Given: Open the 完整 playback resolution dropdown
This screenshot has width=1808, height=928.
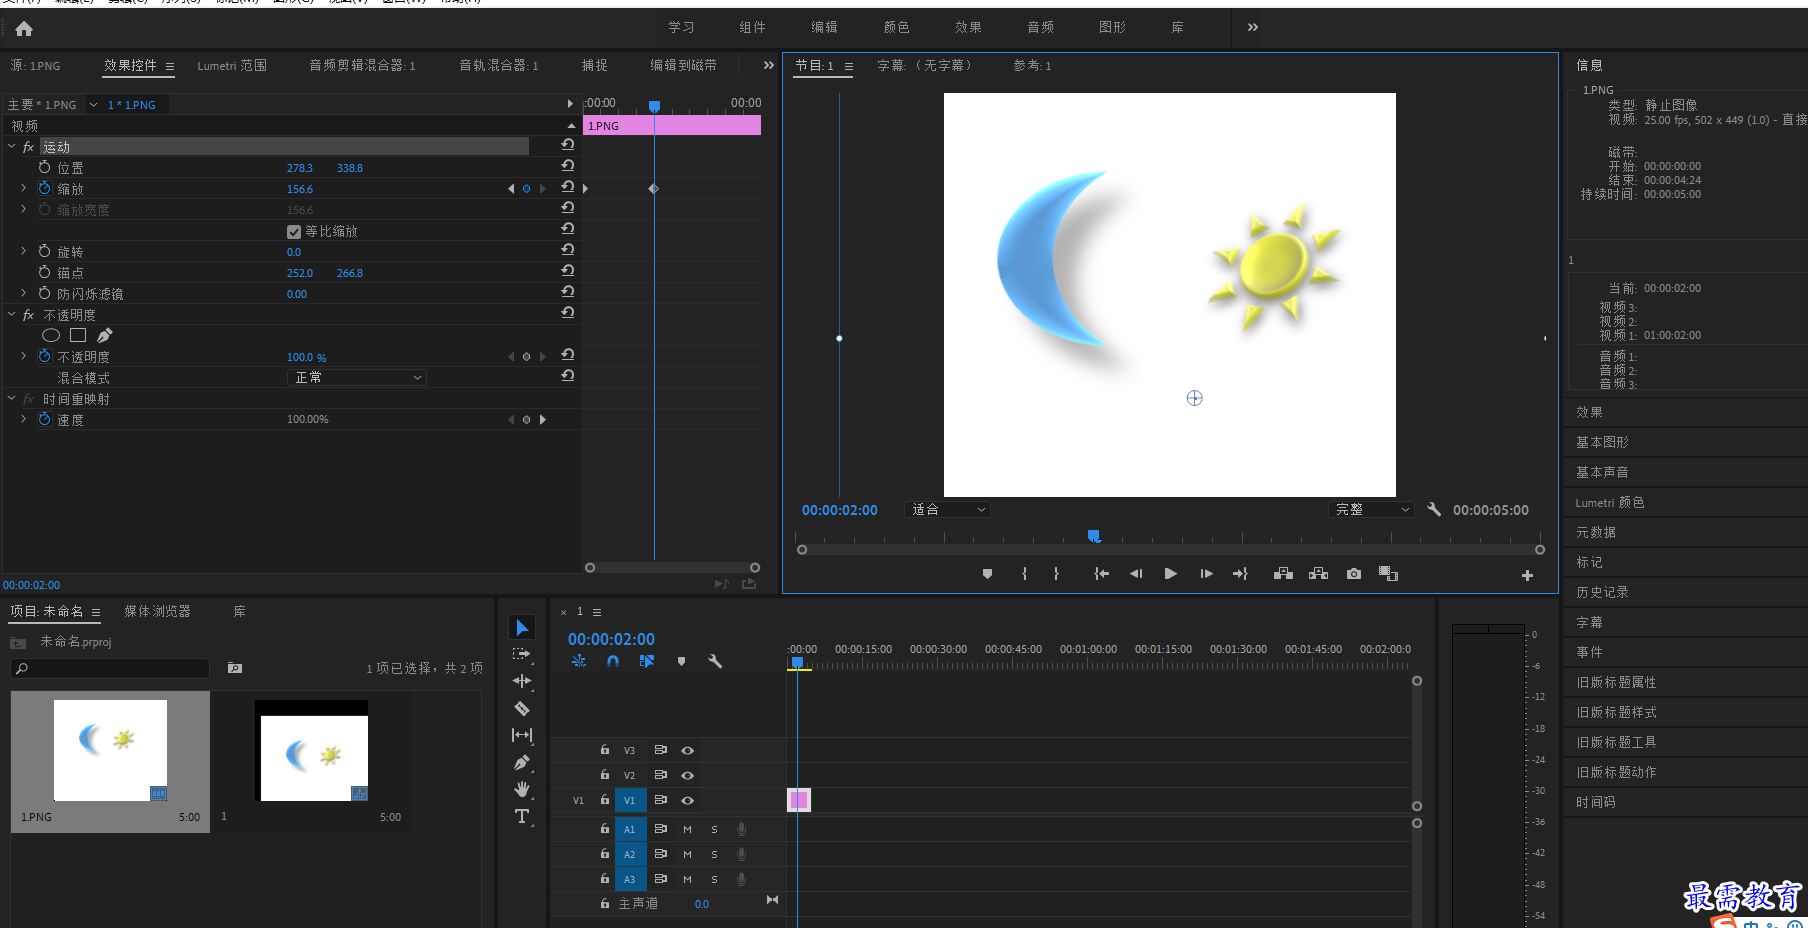Looking at the screenshot, I should click(1371, 510).
